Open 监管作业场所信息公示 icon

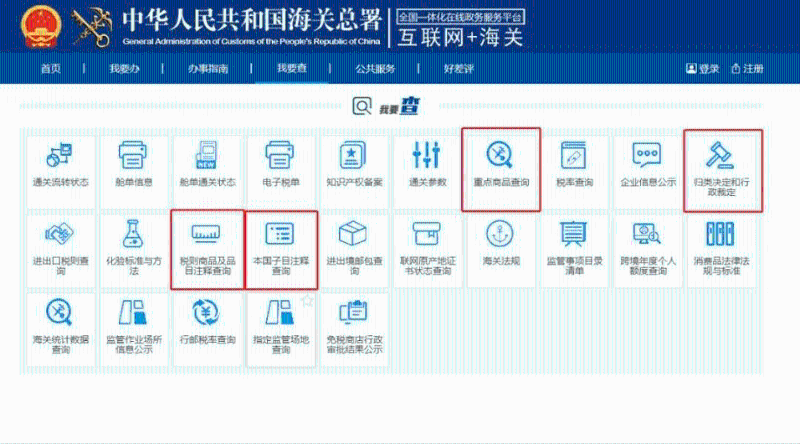tap(133, 312)
